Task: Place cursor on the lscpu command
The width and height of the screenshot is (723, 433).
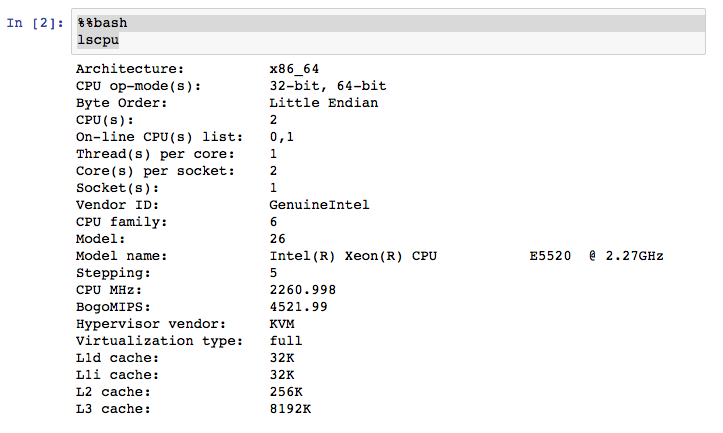Action: [x=98, y=40]
